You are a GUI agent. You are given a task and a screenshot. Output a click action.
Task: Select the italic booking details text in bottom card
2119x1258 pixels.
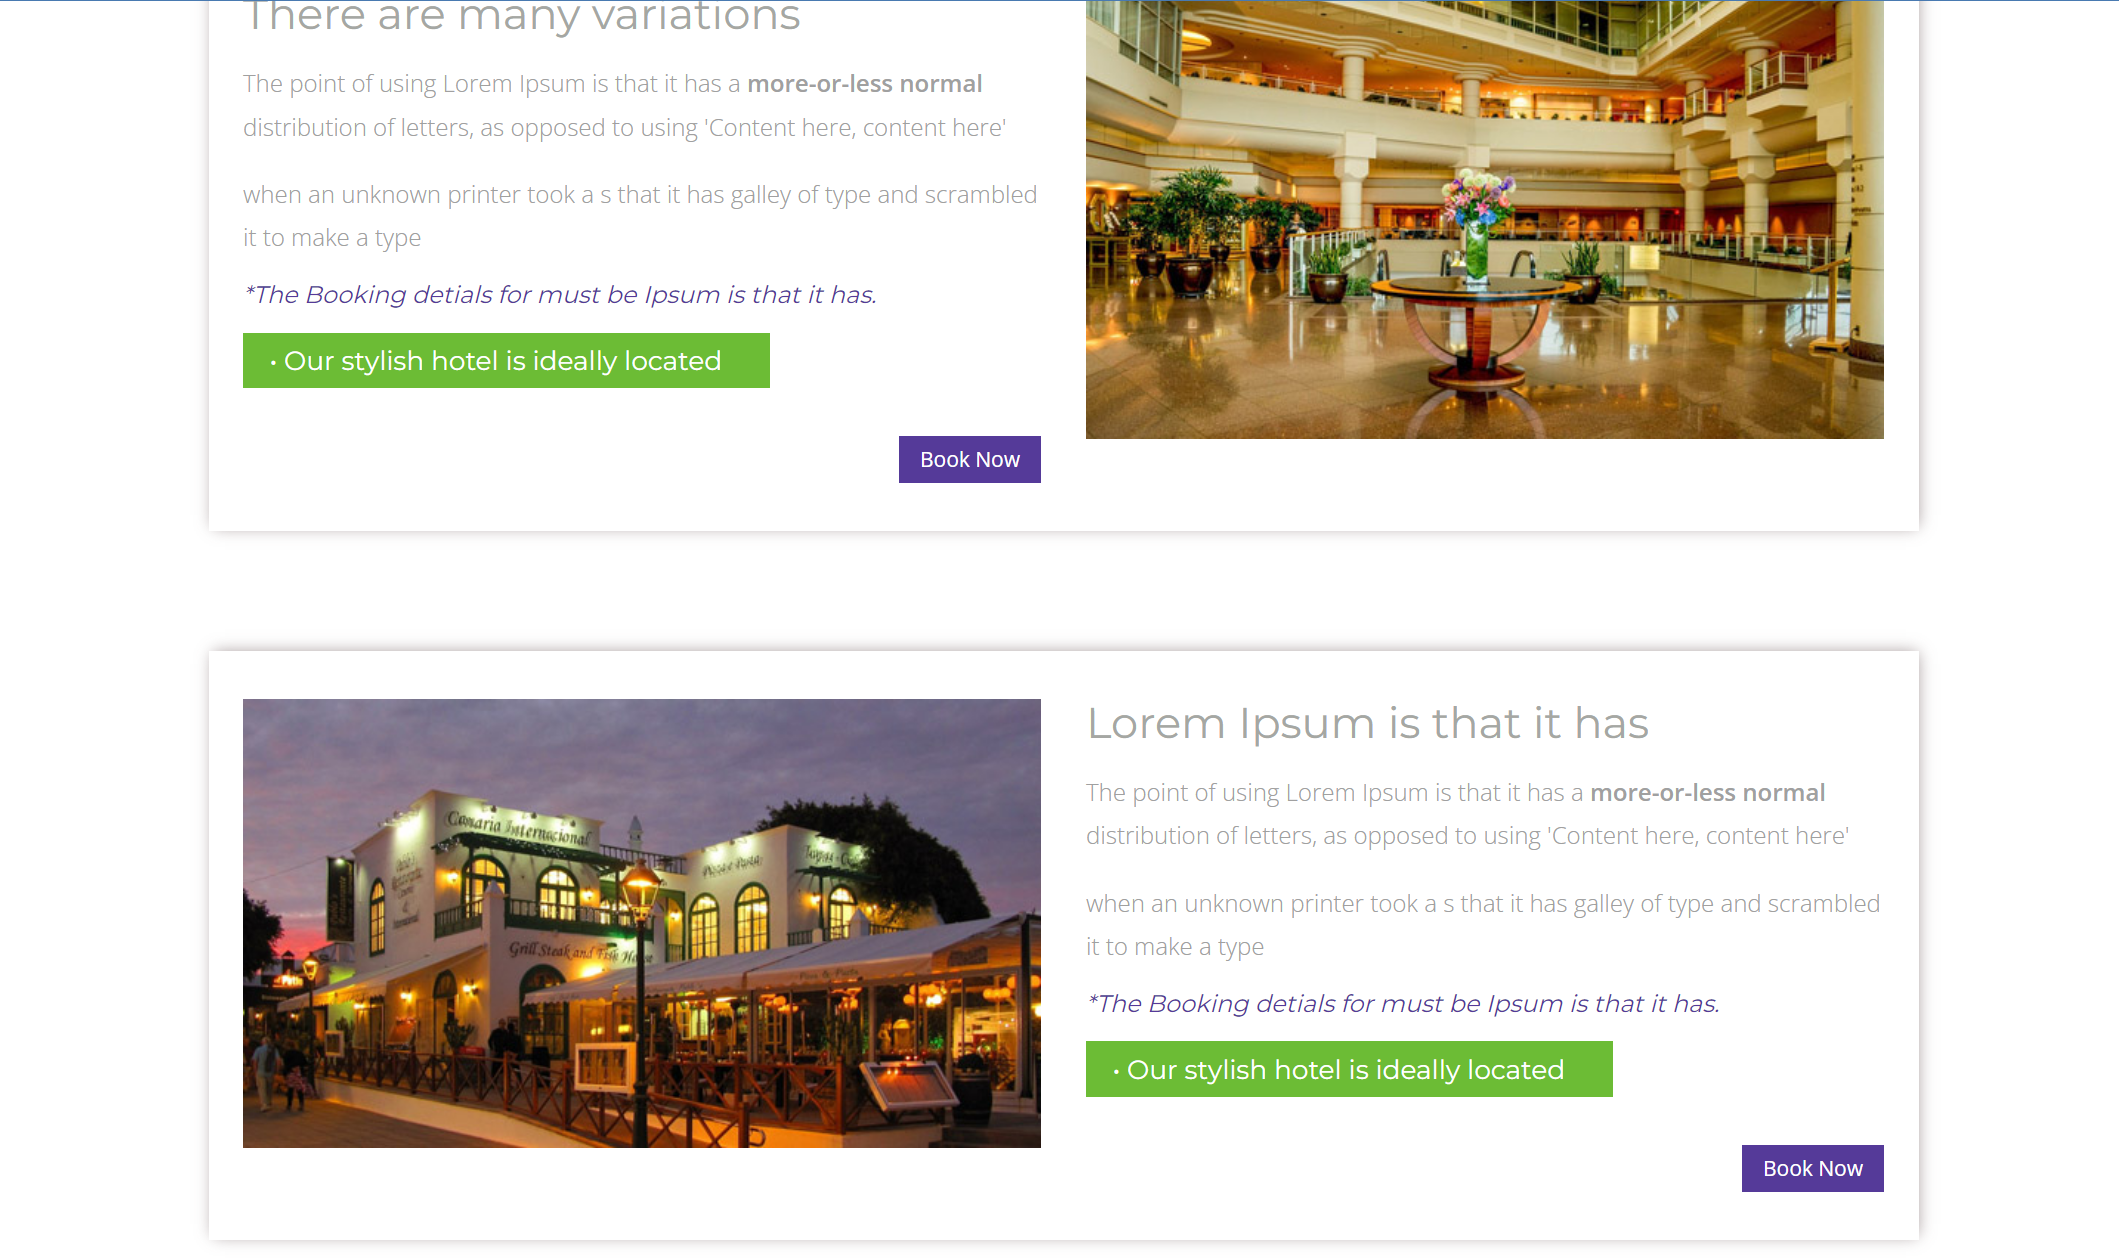1402,1003
